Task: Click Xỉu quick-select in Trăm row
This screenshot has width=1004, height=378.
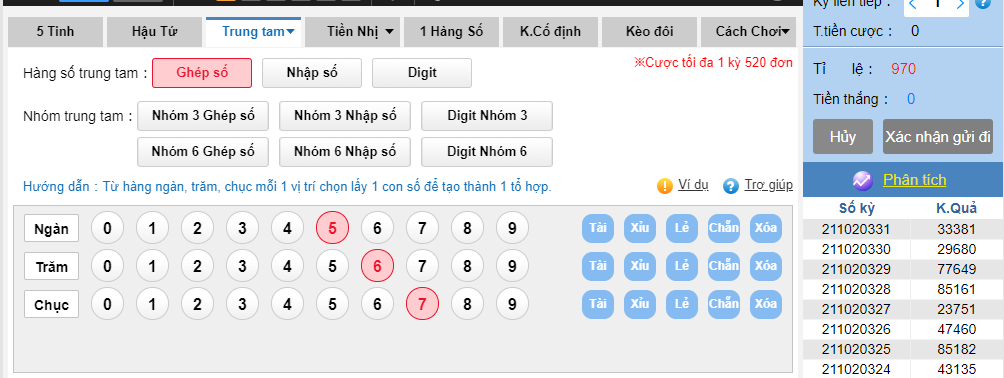Action: tap(640, 266)
